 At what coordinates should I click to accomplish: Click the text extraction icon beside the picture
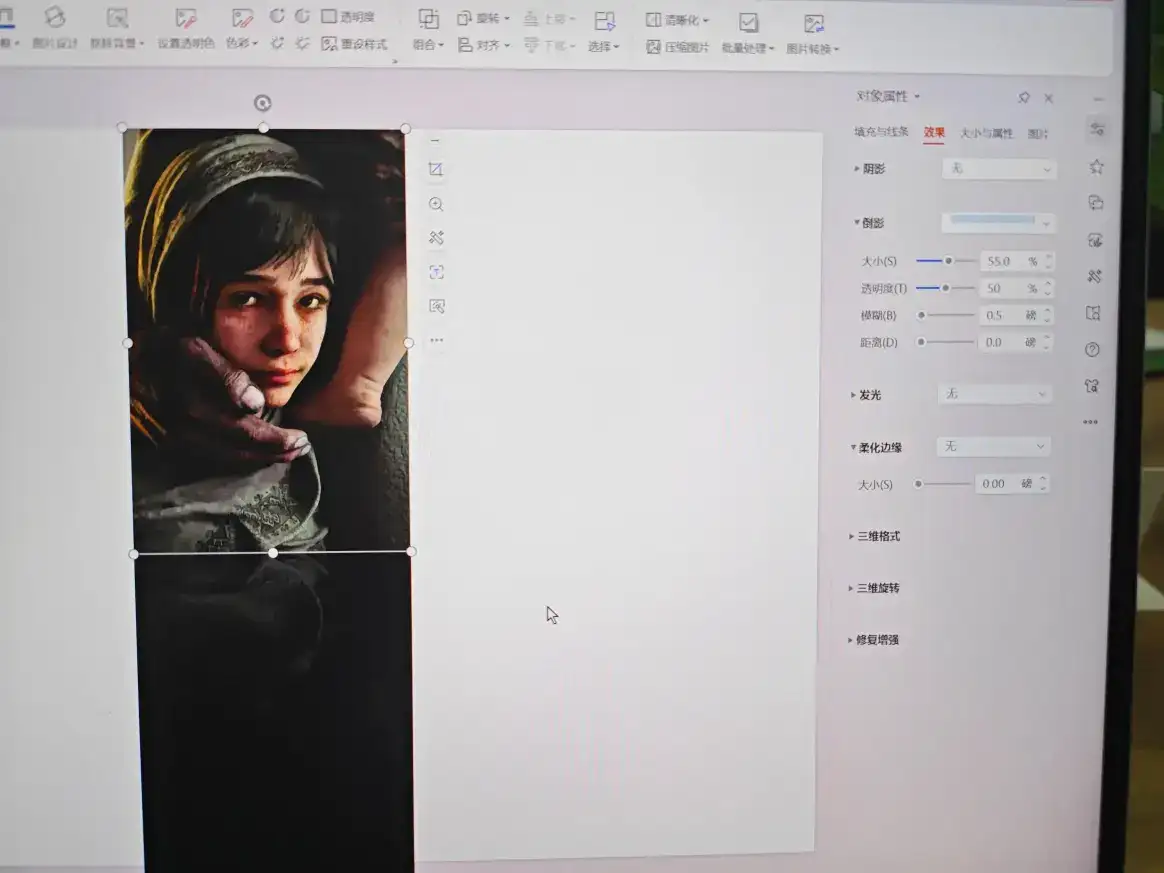point(436,272)
